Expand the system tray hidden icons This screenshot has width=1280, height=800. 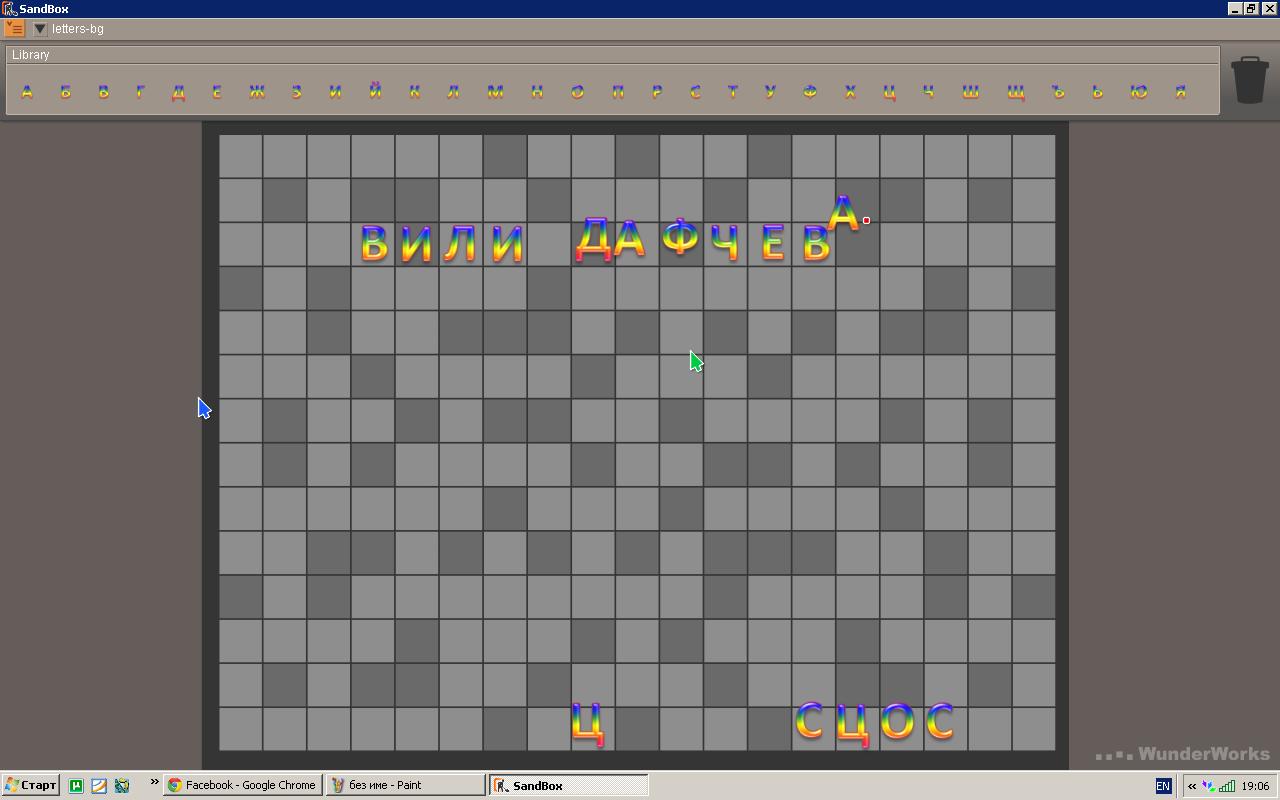1191,786
